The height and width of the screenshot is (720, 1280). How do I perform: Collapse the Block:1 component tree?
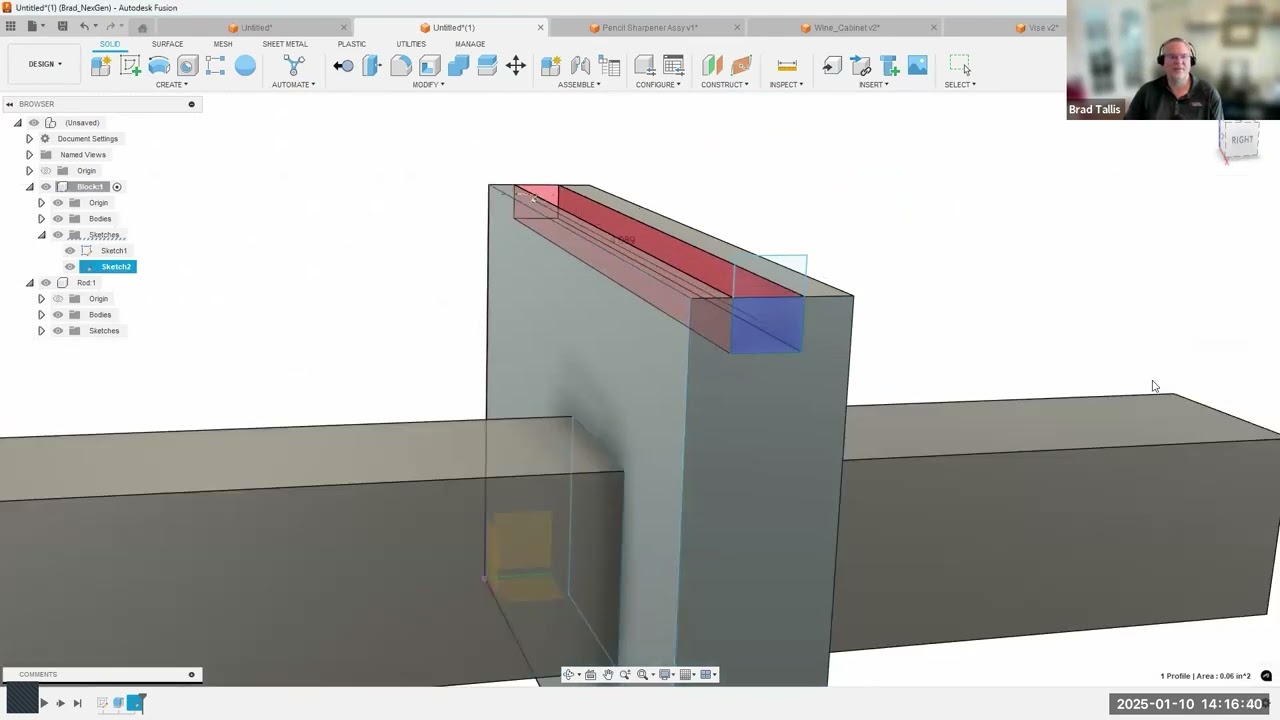pos(29,187)
